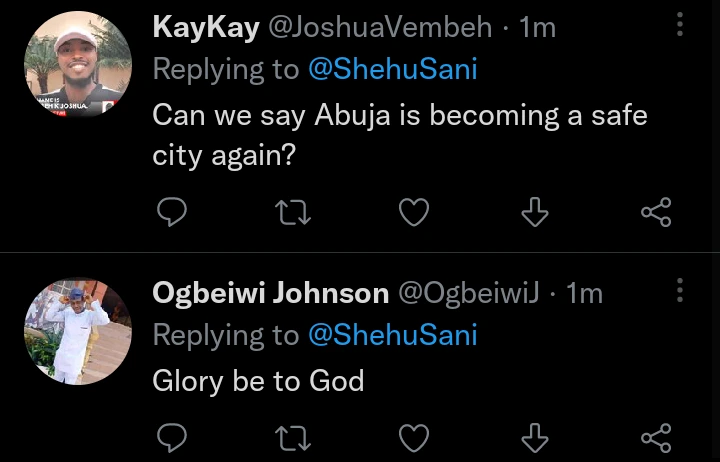Image resolution: width=720 pixels, height=462 pixels.
Task: Open KayKay's profile picture
Action: point(78,65)
